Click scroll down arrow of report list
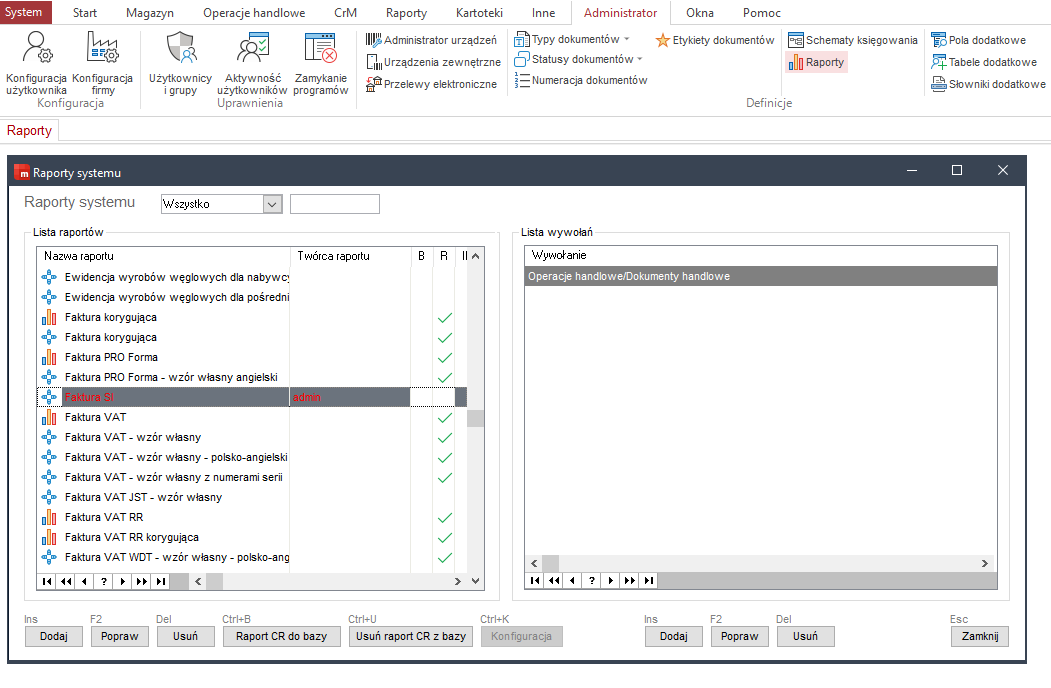This screenshot has width=1051, height=688. [475, 581]
